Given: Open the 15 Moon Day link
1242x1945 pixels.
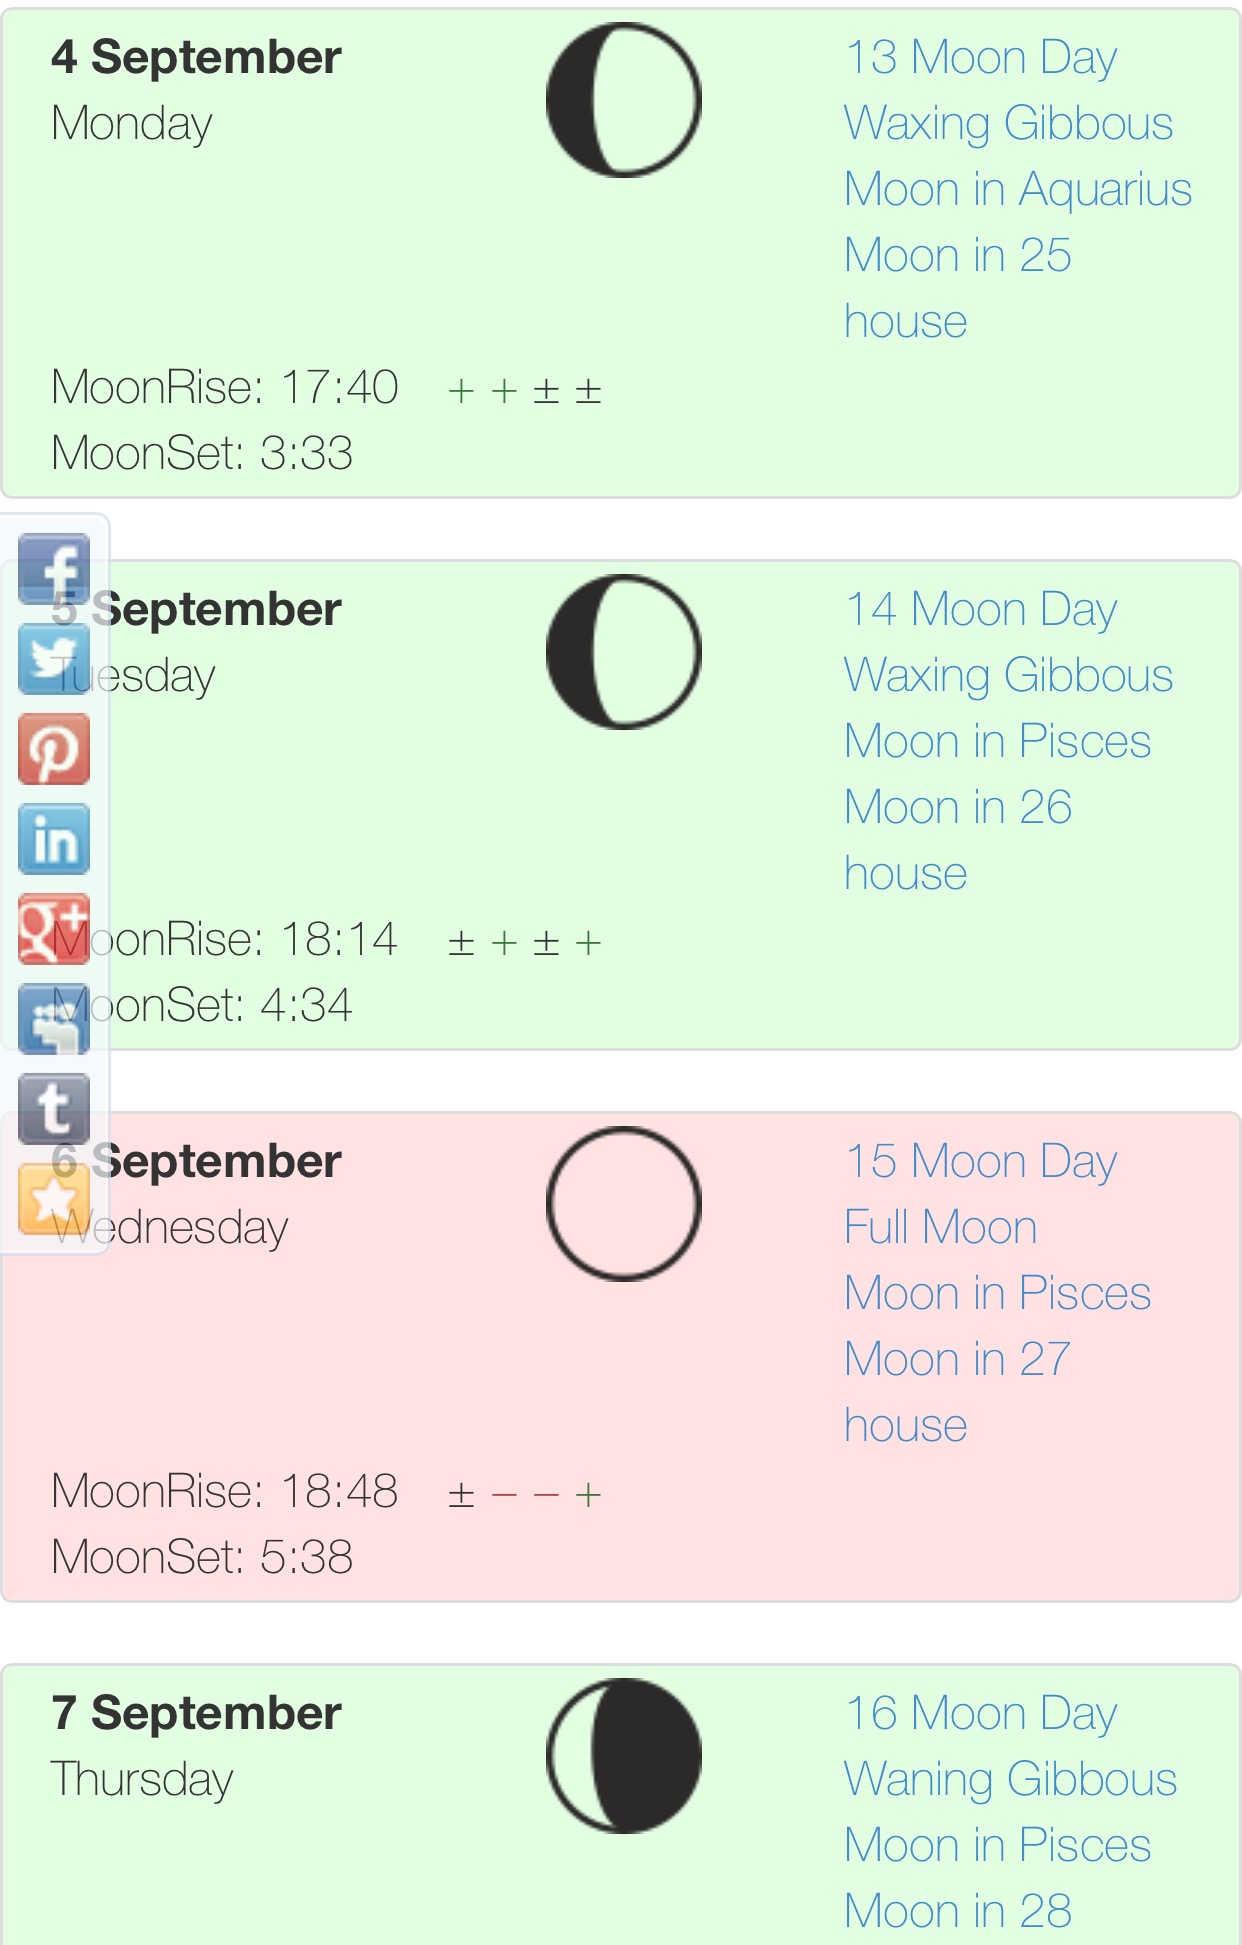Looking at the screenshot, I should click(980, 1162).
